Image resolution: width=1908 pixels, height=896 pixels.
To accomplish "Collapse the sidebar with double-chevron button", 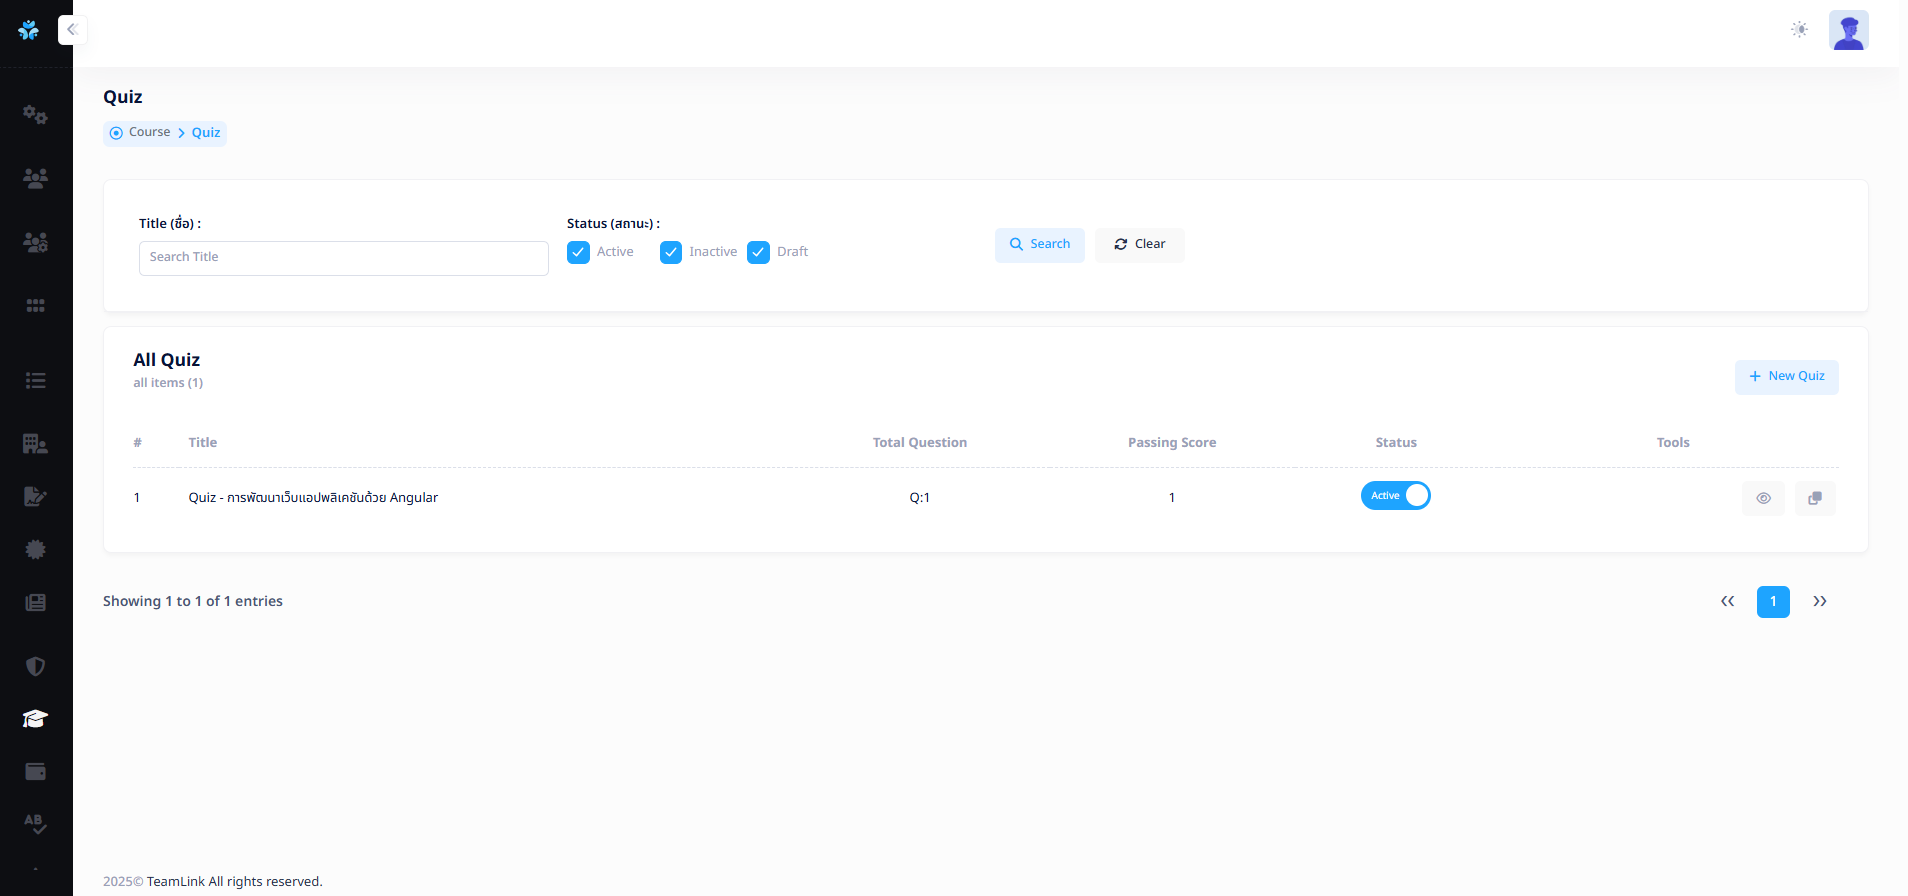I will pyautogui.click(x=72, y=30).
